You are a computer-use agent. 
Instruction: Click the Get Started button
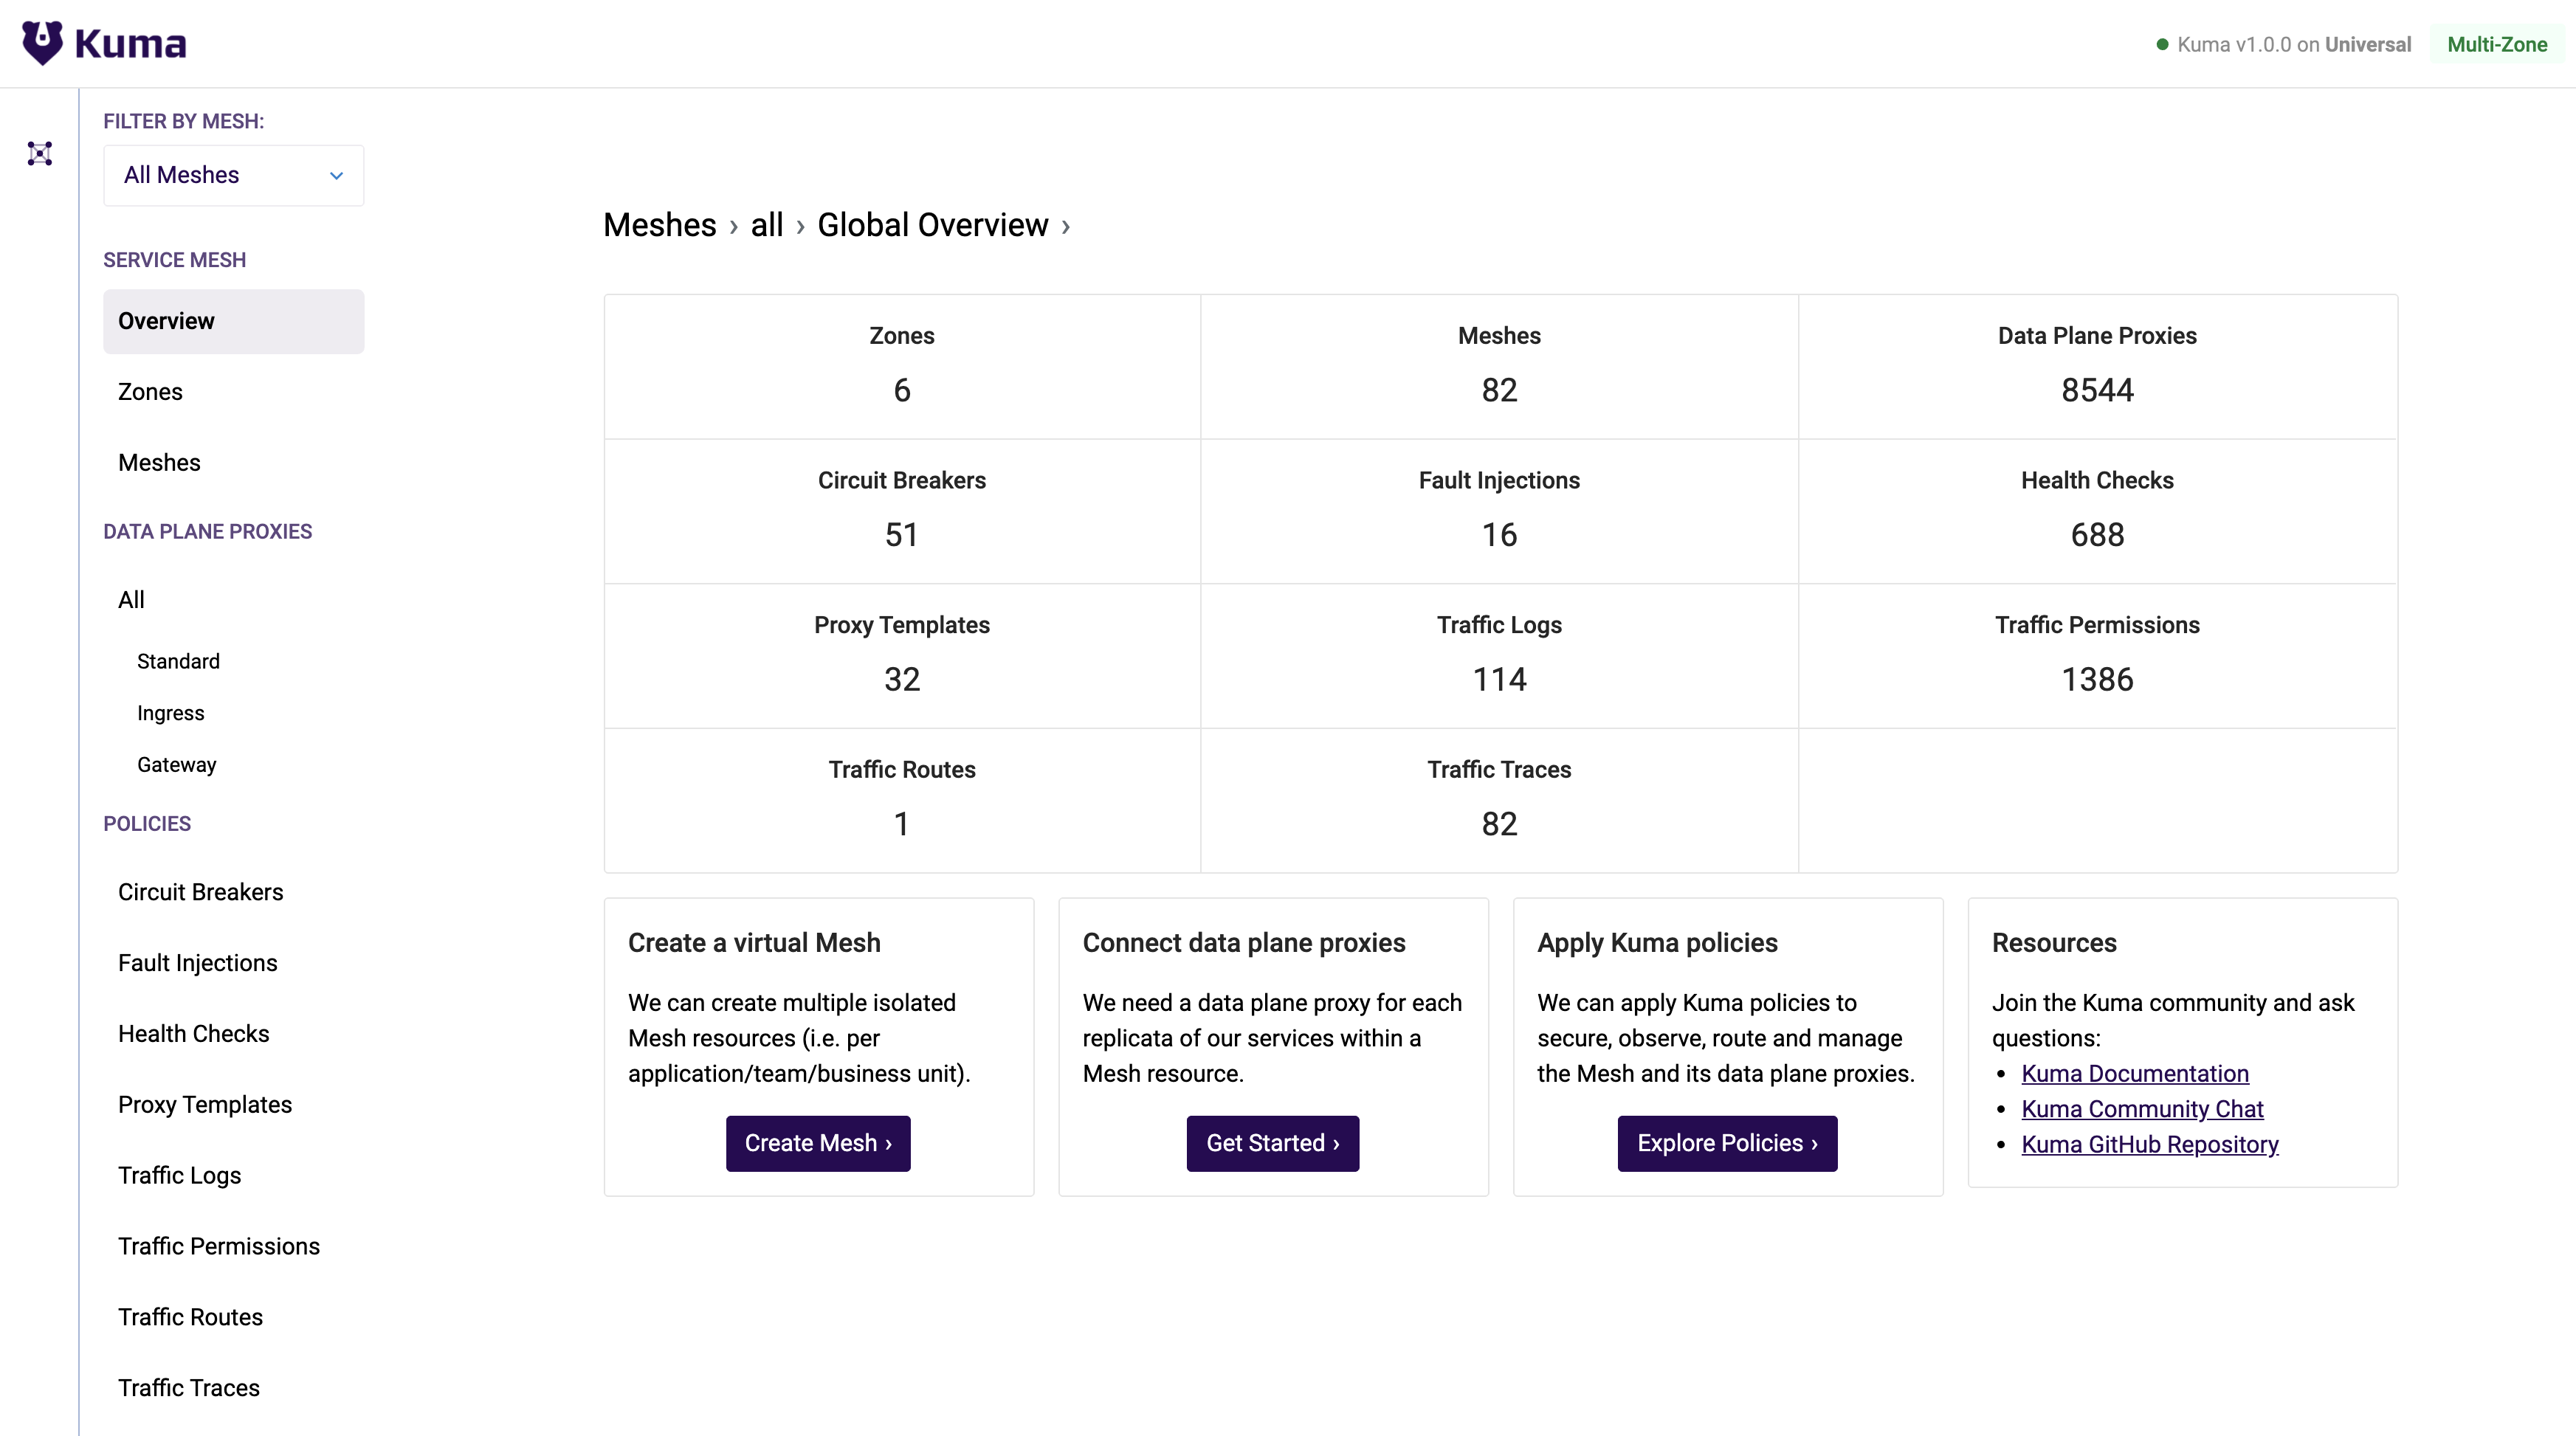pos(1272,1143)
